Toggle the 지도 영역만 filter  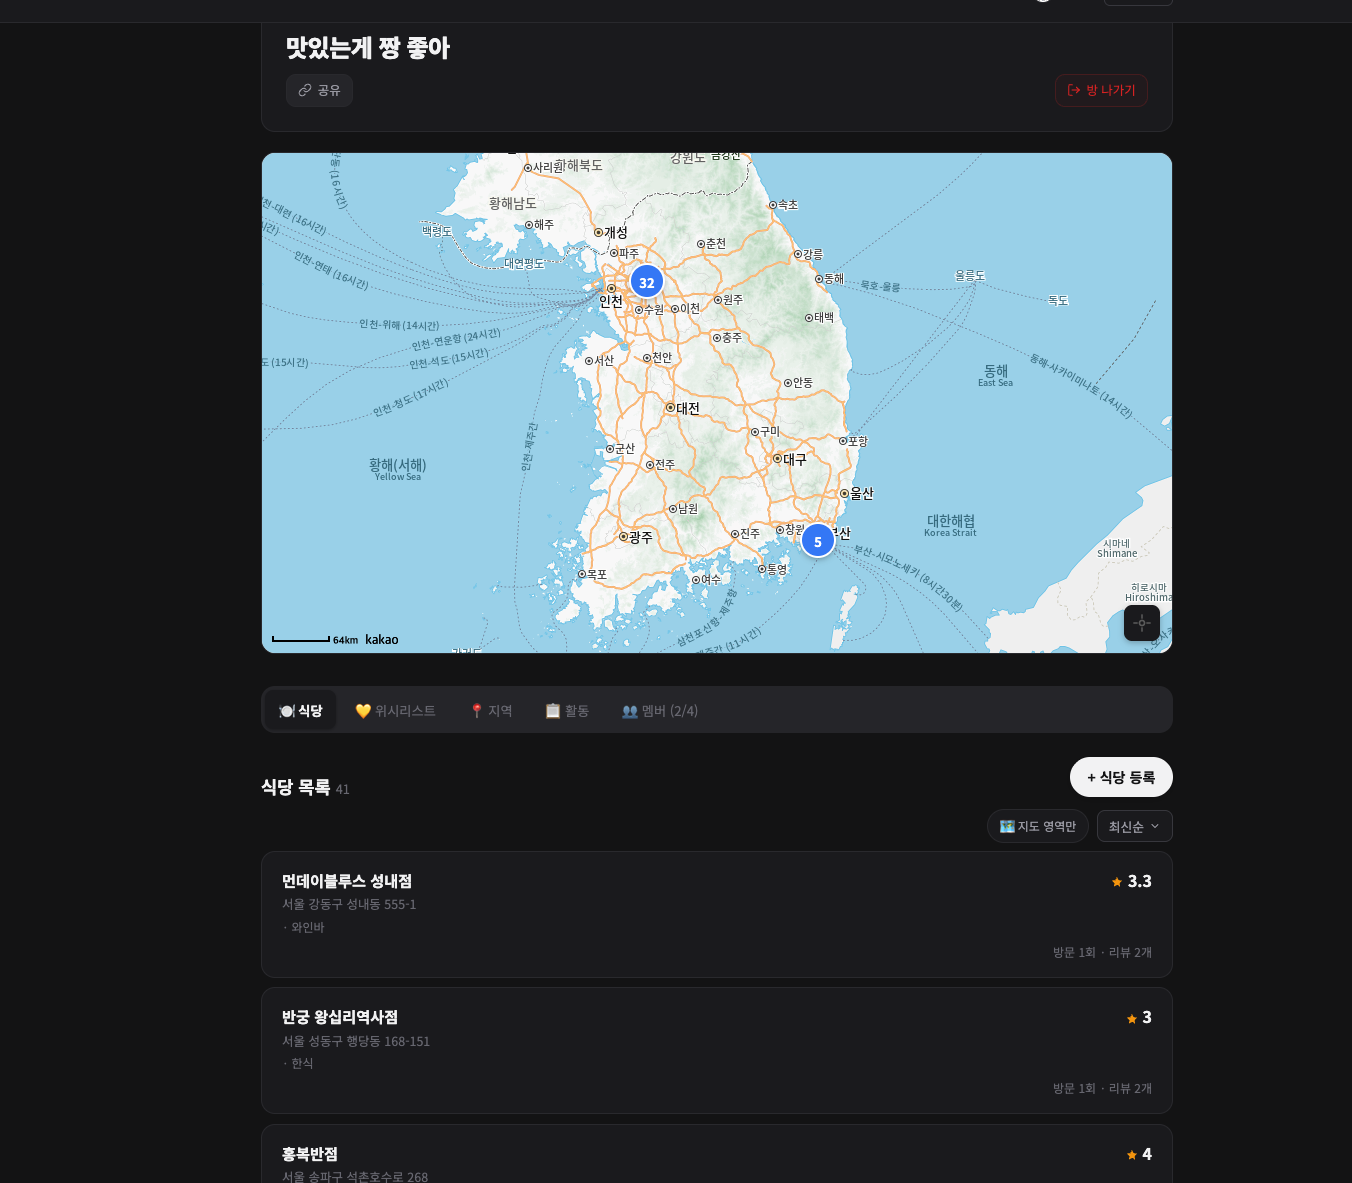[x=1038, y=826]
